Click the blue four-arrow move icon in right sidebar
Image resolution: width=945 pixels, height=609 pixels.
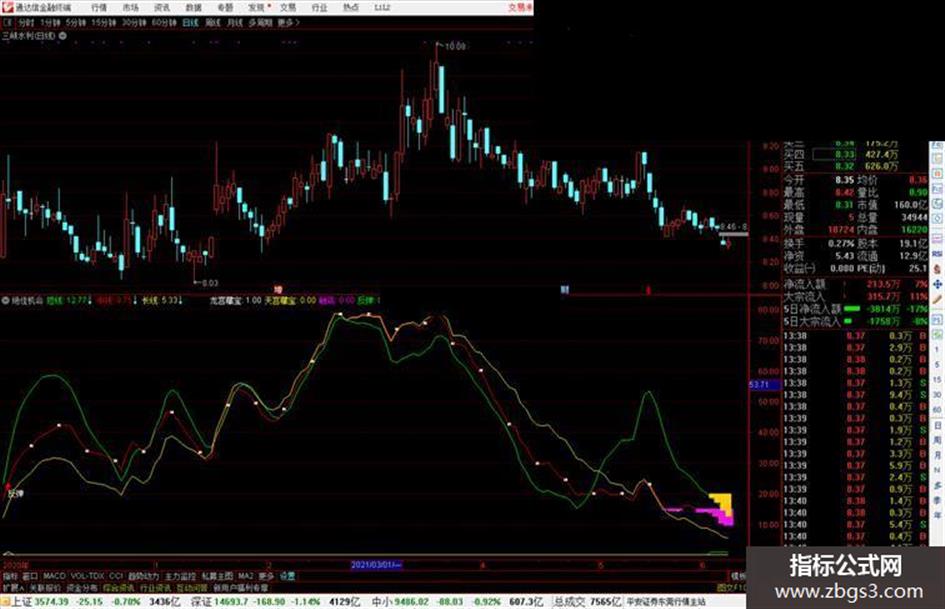[x=937, y=284]
